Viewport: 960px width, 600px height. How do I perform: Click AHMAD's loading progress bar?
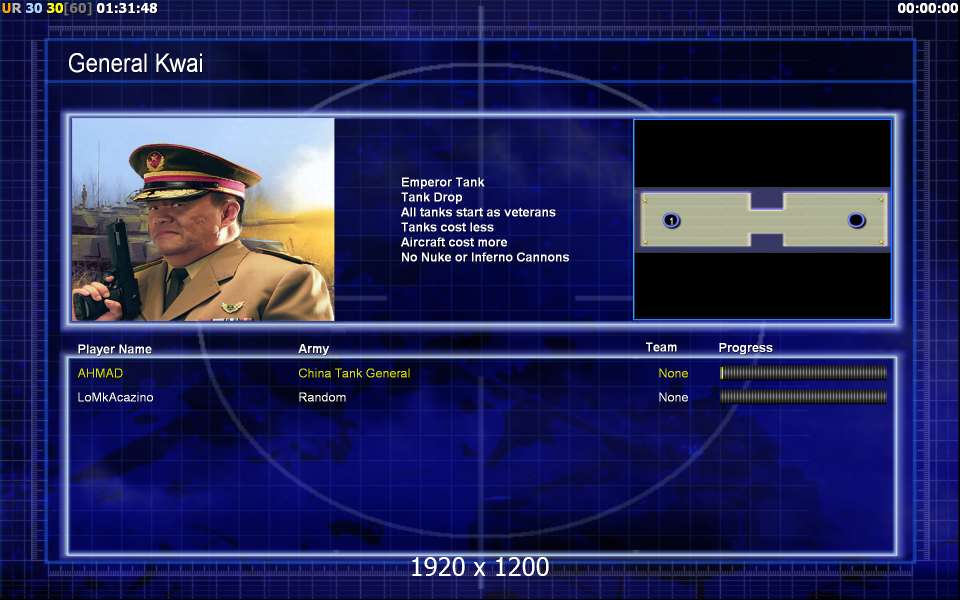point(803,373)
